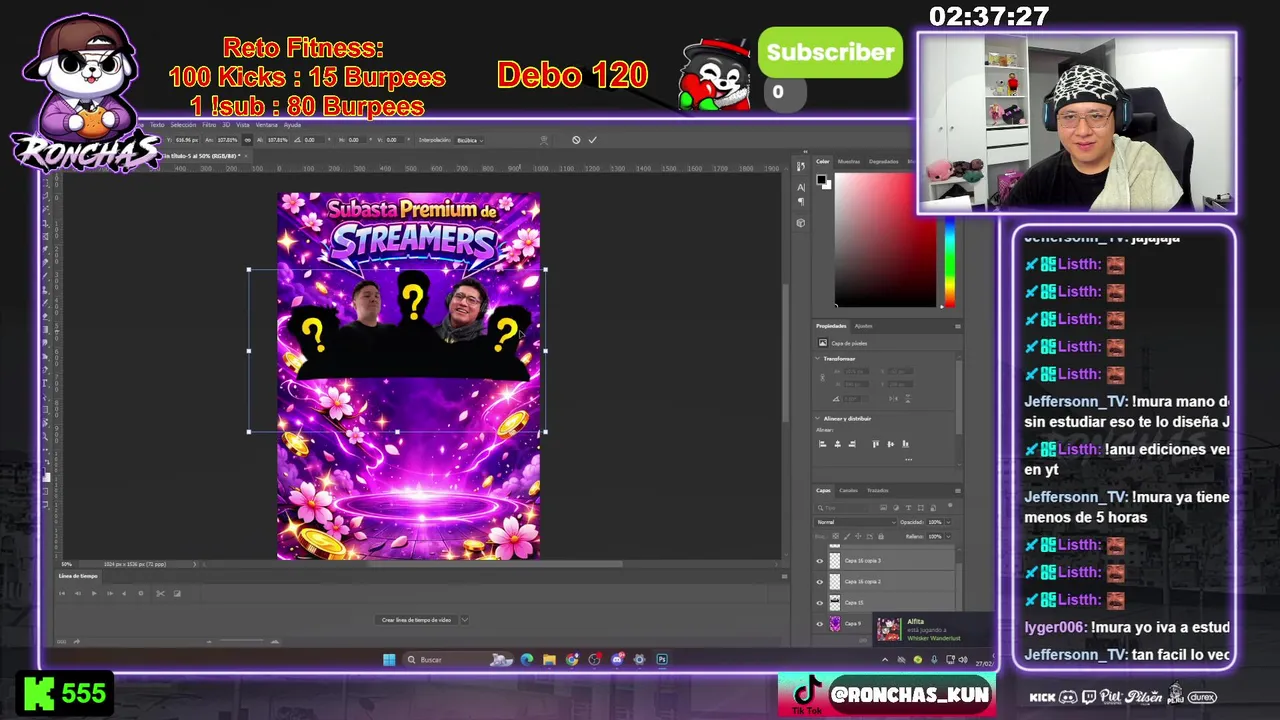This screenshot has height=720, width=1280.
Task: Filter layers by adjustment layer icon
Action: [x=896, y=507]
